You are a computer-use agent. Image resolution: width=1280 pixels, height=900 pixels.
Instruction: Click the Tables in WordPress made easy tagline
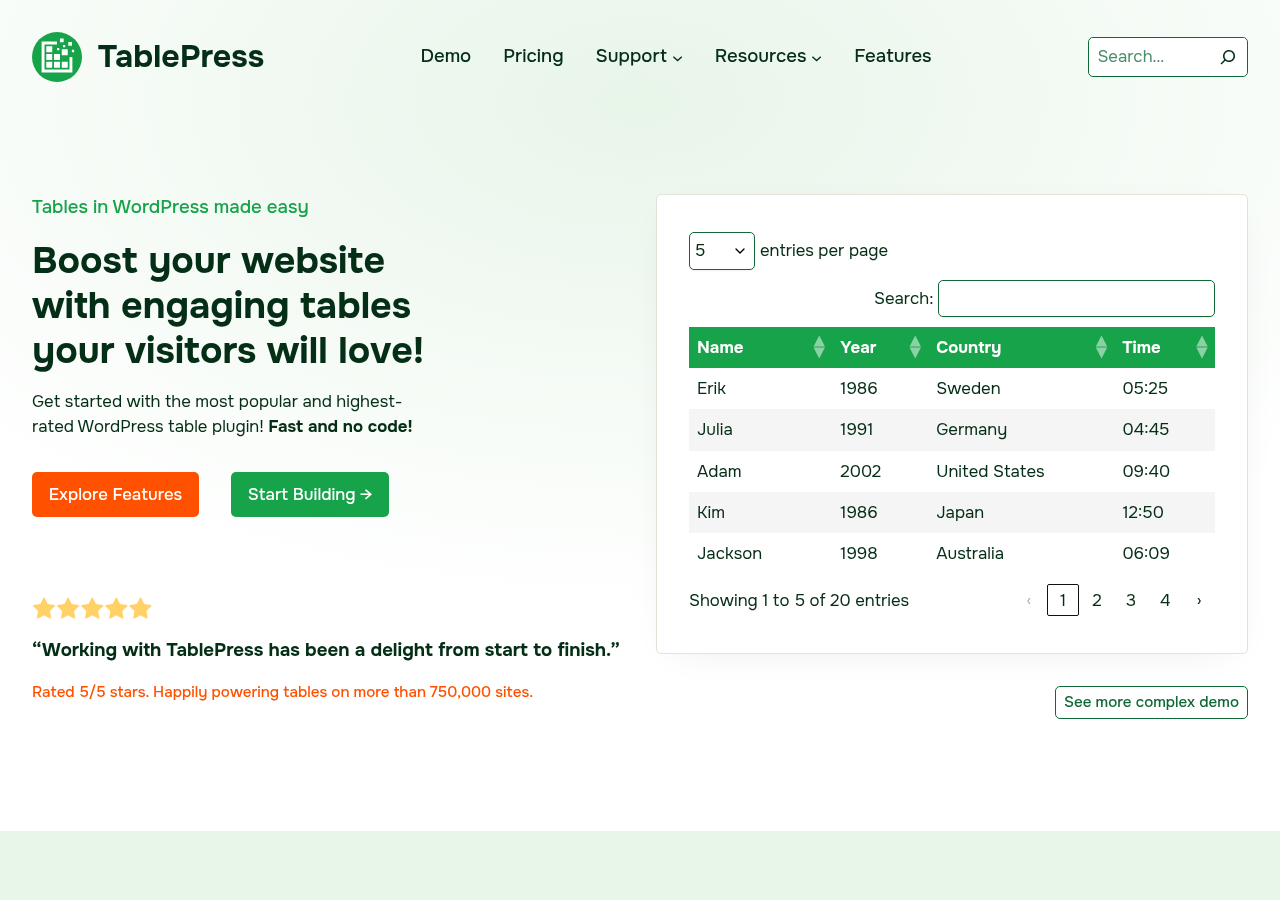point(170,207)
